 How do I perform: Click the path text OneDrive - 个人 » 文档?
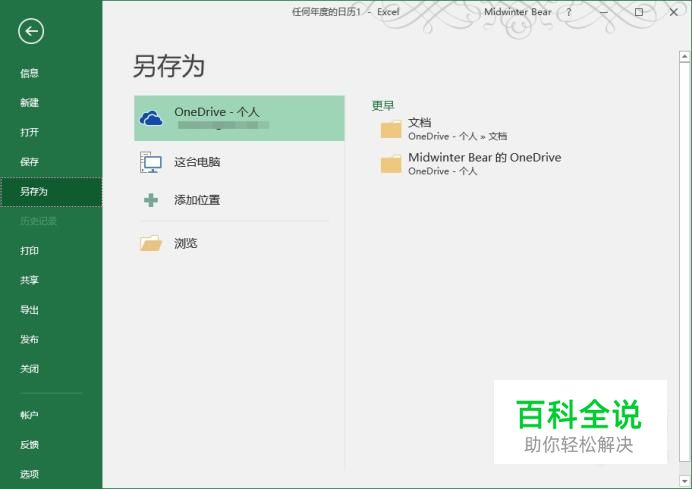458,136
